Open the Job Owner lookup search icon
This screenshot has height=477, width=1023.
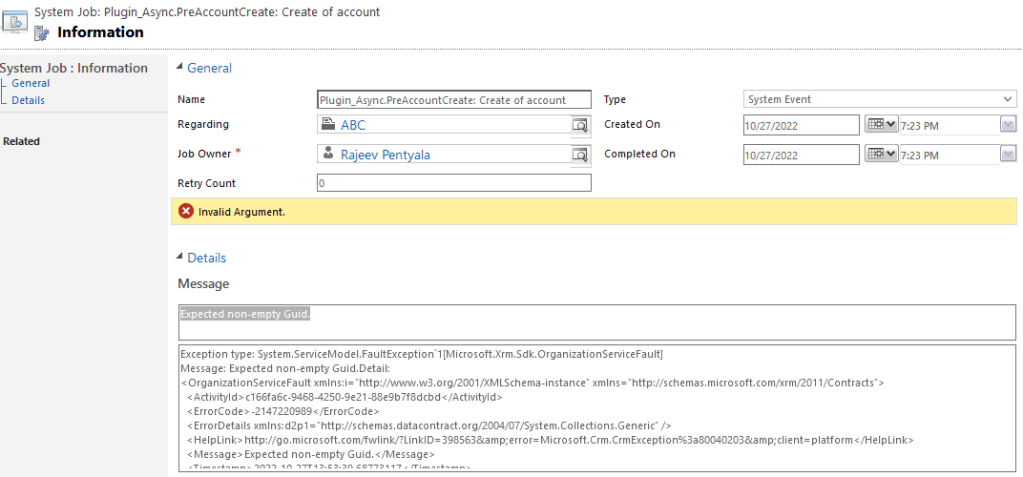pos(579,155)
